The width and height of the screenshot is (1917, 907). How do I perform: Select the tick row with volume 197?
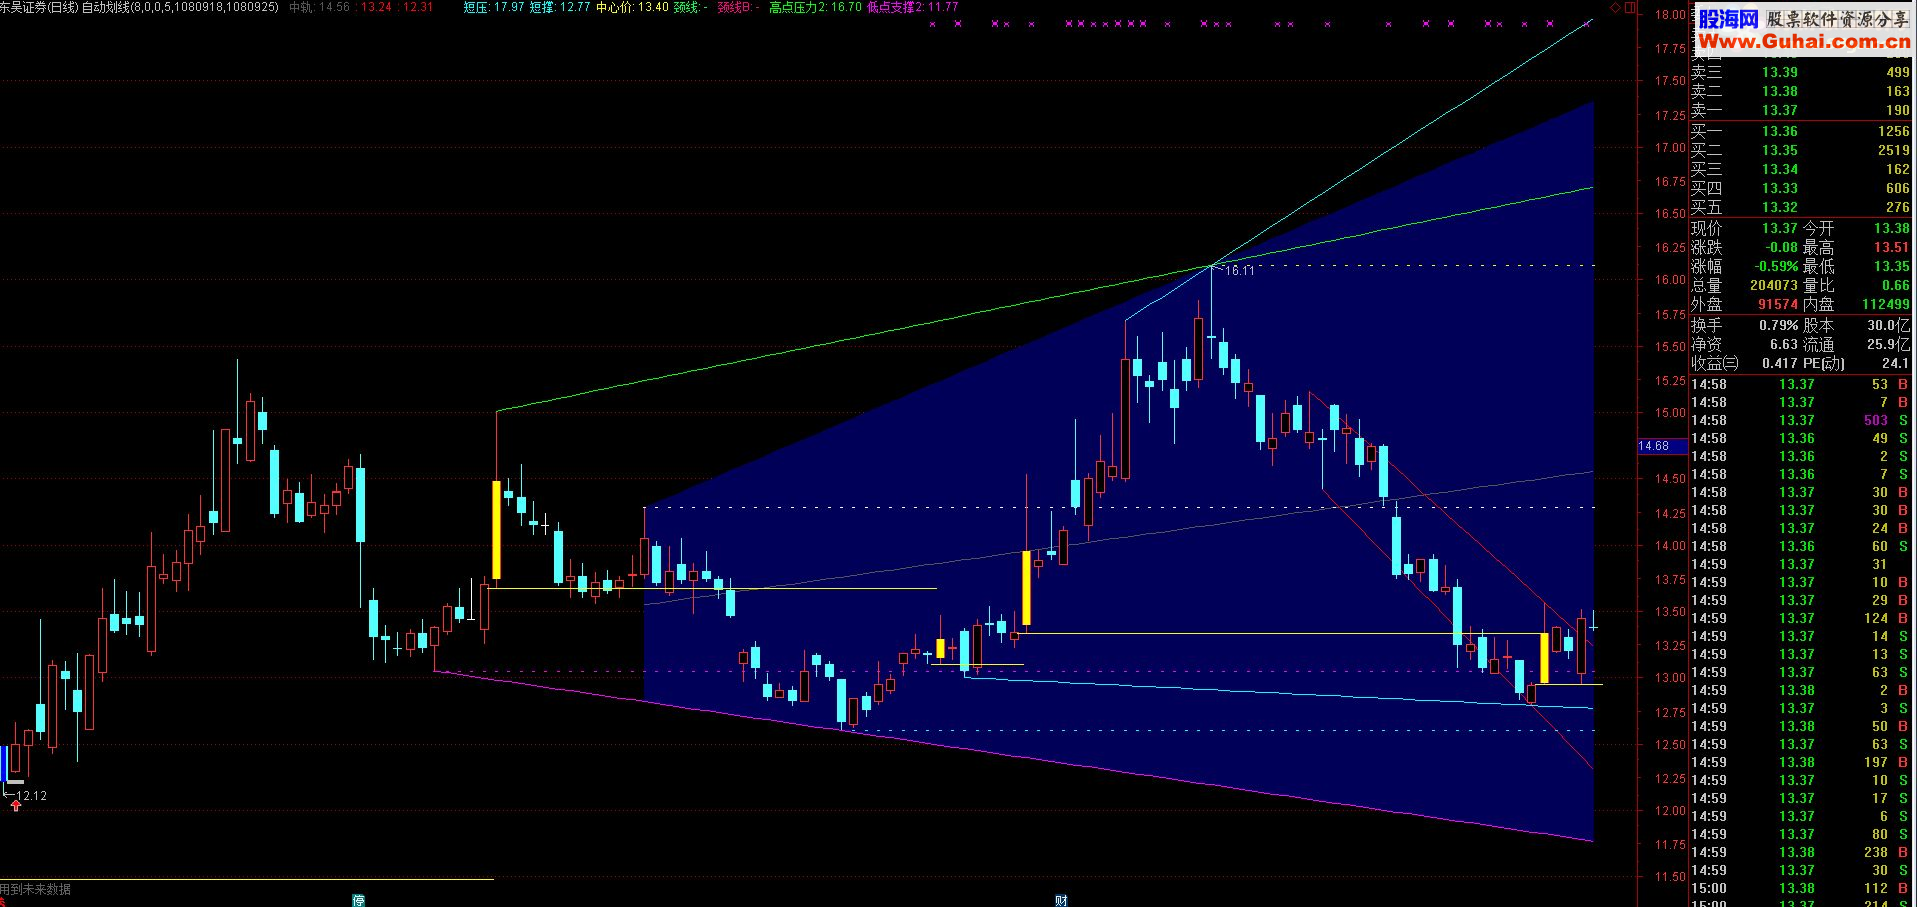coord(1801,762)
